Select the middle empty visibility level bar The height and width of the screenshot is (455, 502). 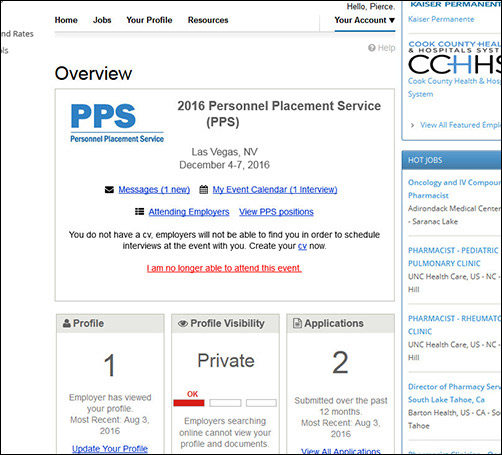point(225,403)
